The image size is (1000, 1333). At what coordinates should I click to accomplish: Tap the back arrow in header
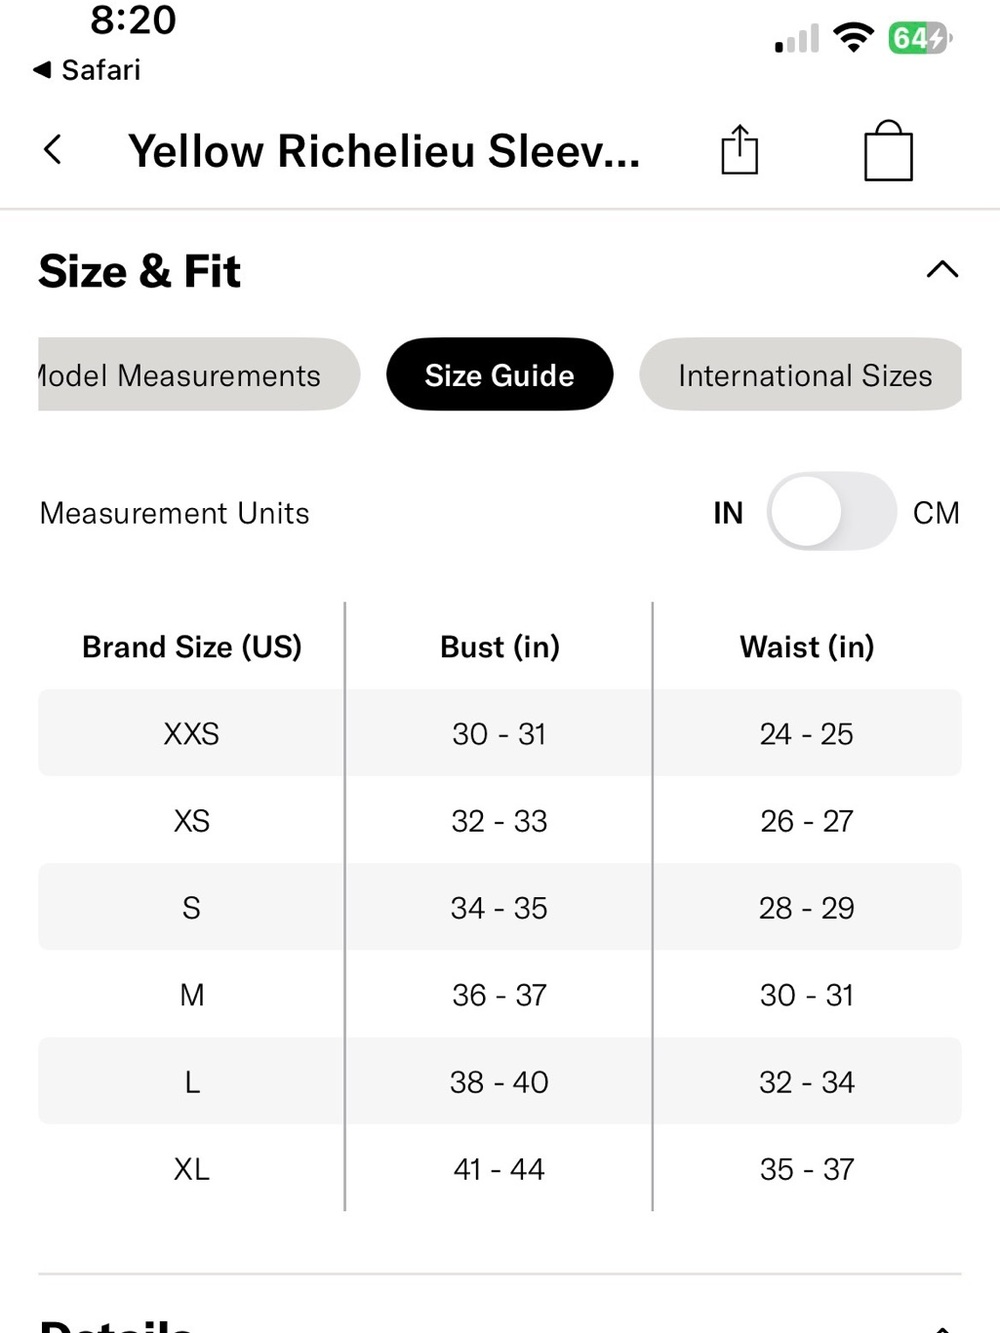point(53,150)
